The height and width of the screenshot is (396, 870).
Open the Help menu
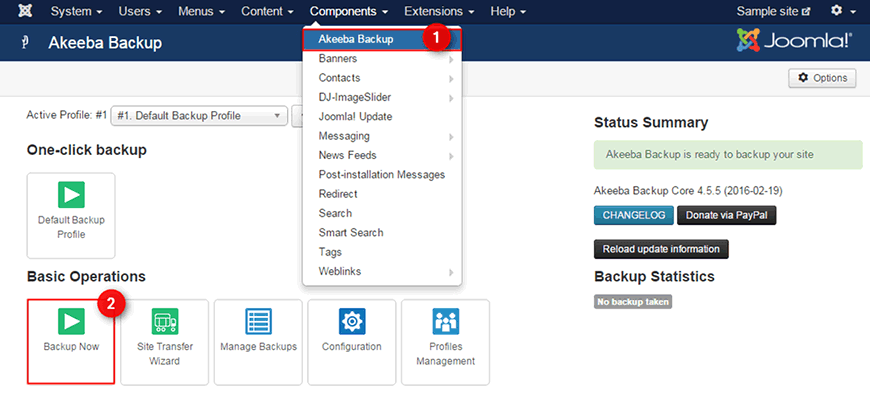[508, 11]
